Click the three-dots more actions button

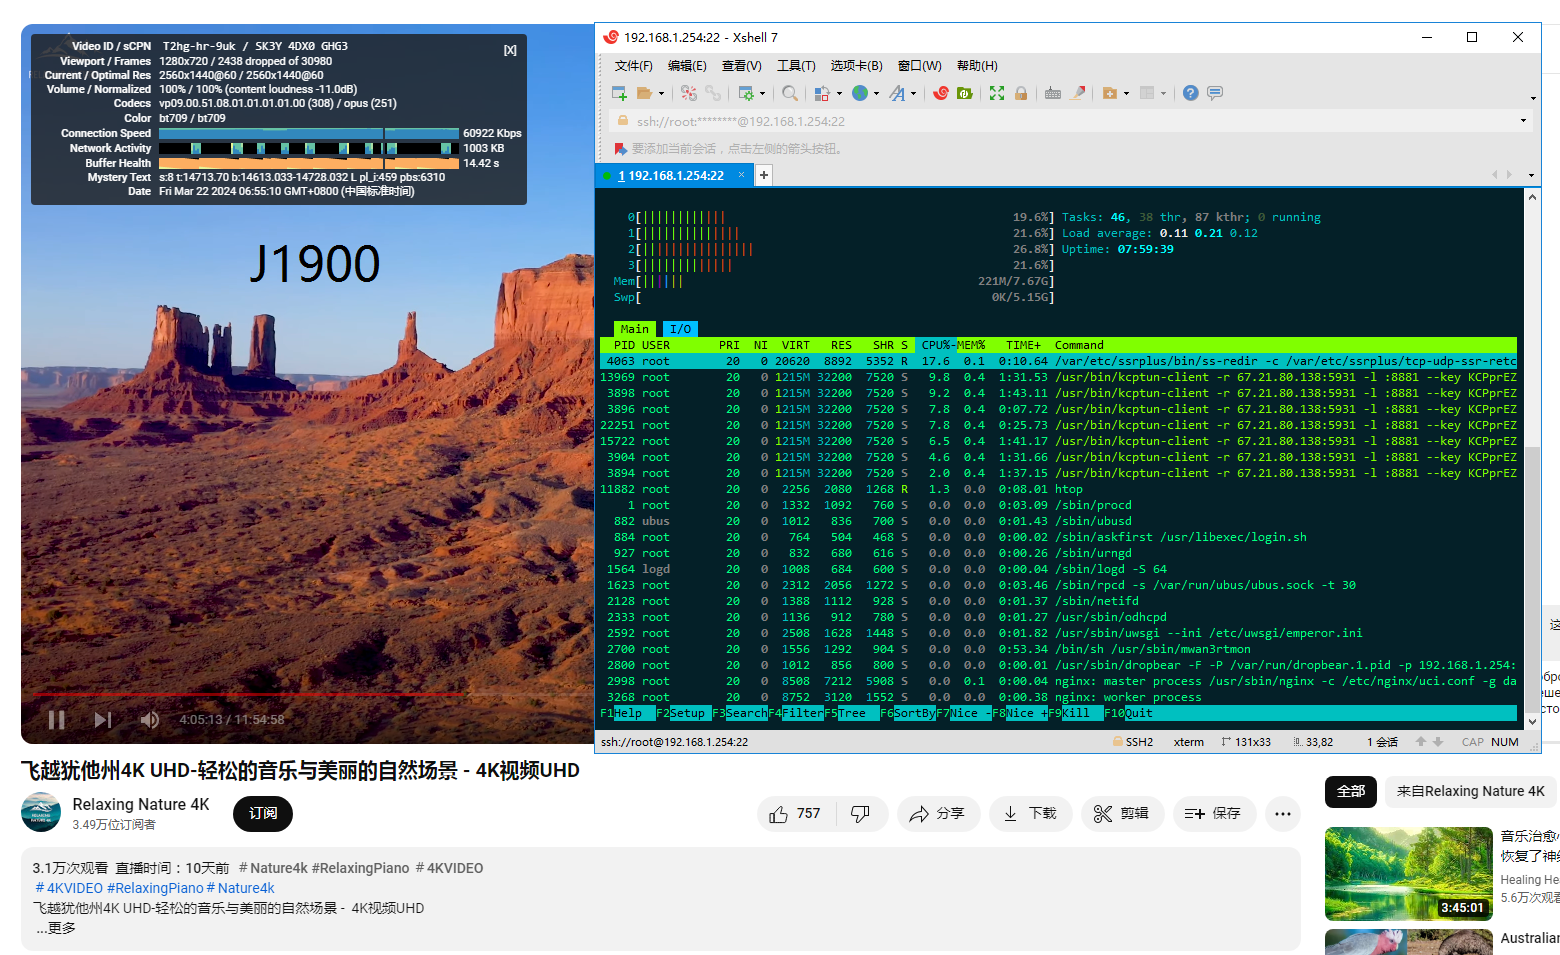(1283, 814)
